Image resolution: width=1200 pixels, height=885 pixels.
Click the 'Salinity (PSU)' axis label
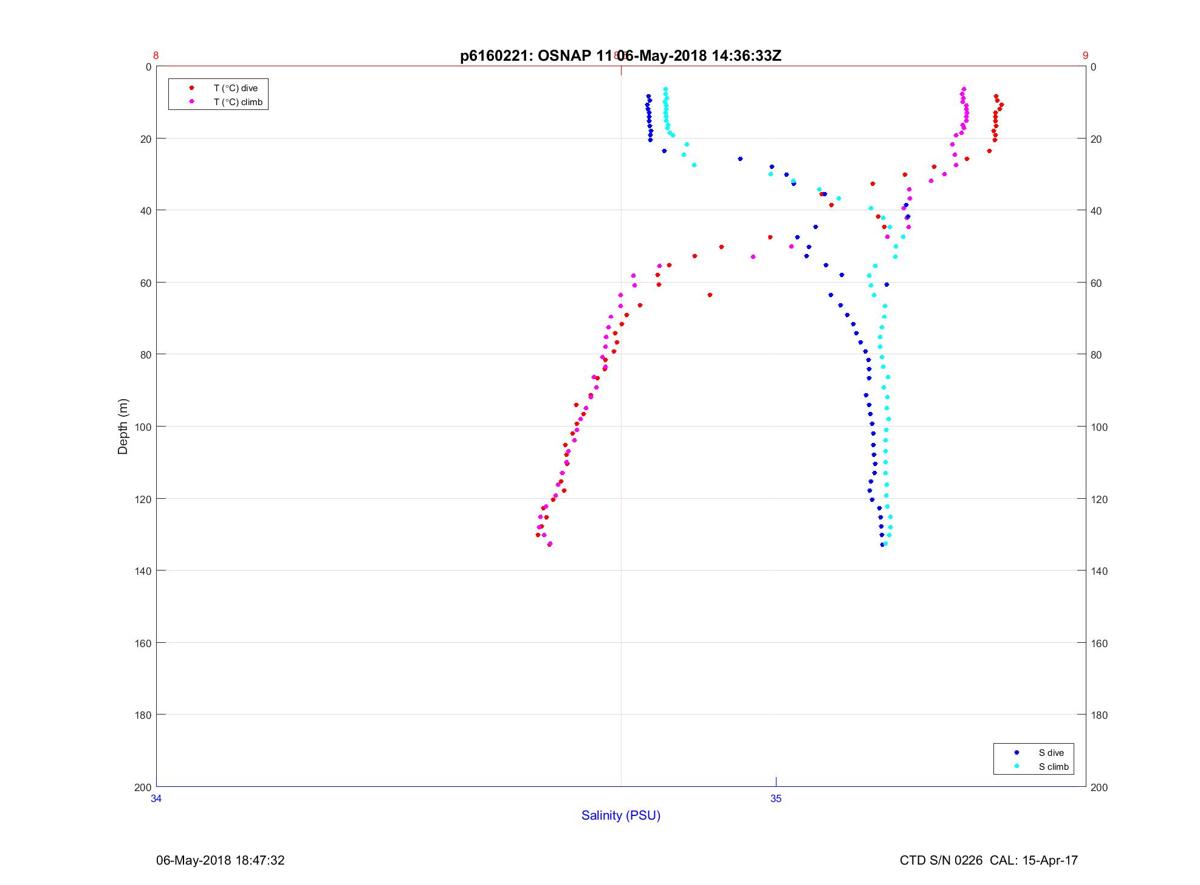[621, 815]
